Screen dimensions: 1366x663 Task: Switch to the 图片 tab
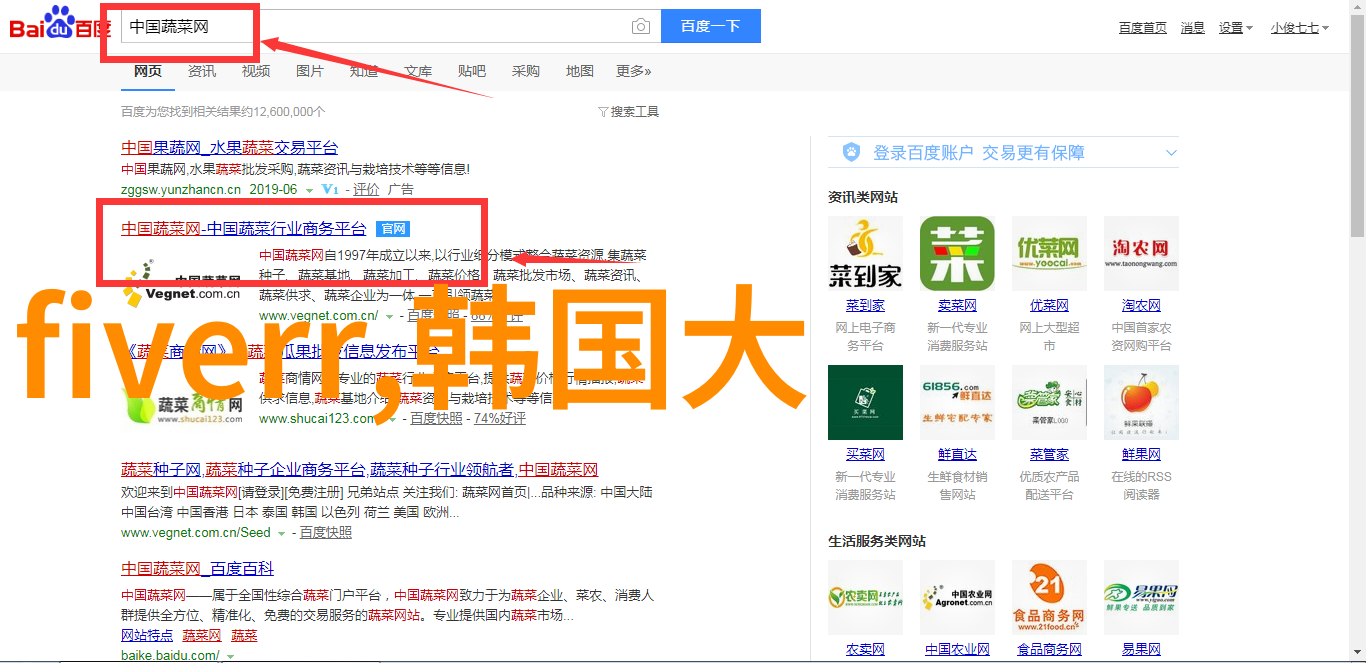point(310,71)
